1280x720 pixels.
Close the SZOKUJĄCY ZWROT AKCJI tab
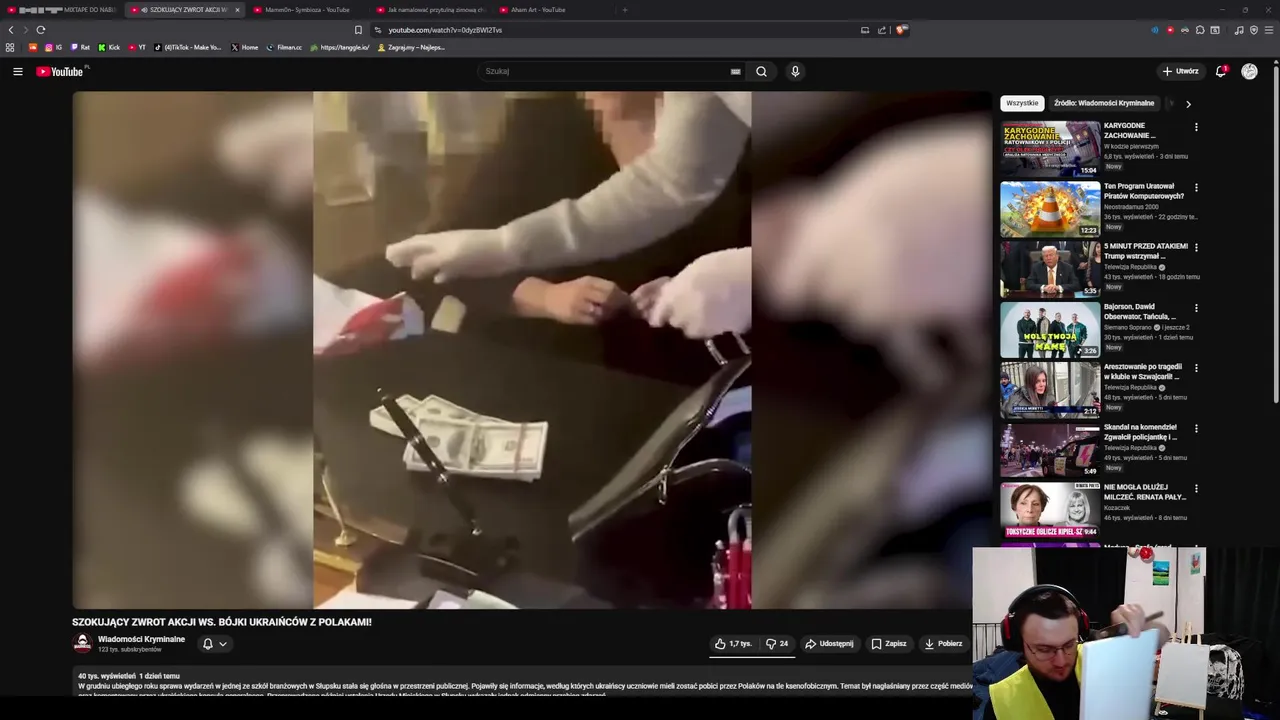(x=237, y=10)
